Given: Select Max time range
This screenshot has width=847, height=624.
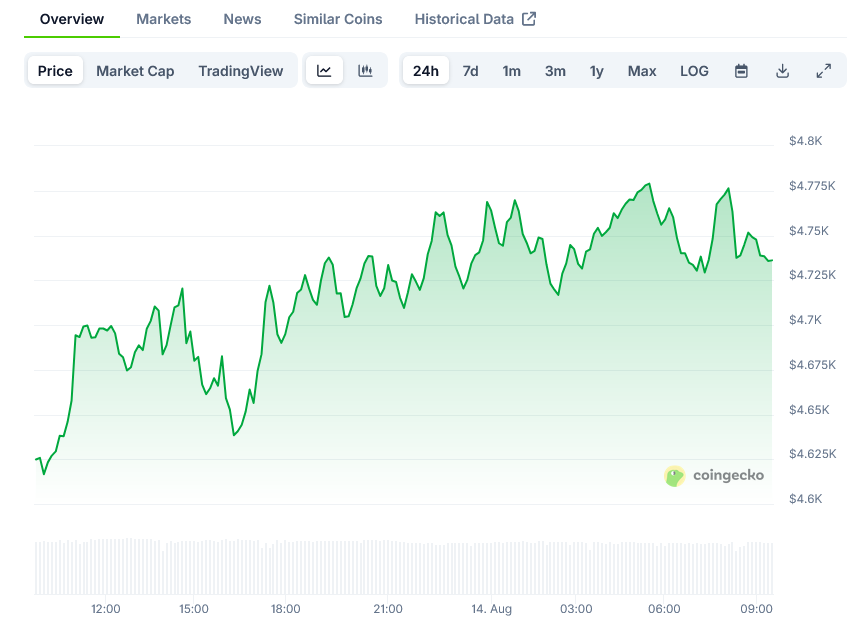Looking at the screenshot, I should pos(642,71).
